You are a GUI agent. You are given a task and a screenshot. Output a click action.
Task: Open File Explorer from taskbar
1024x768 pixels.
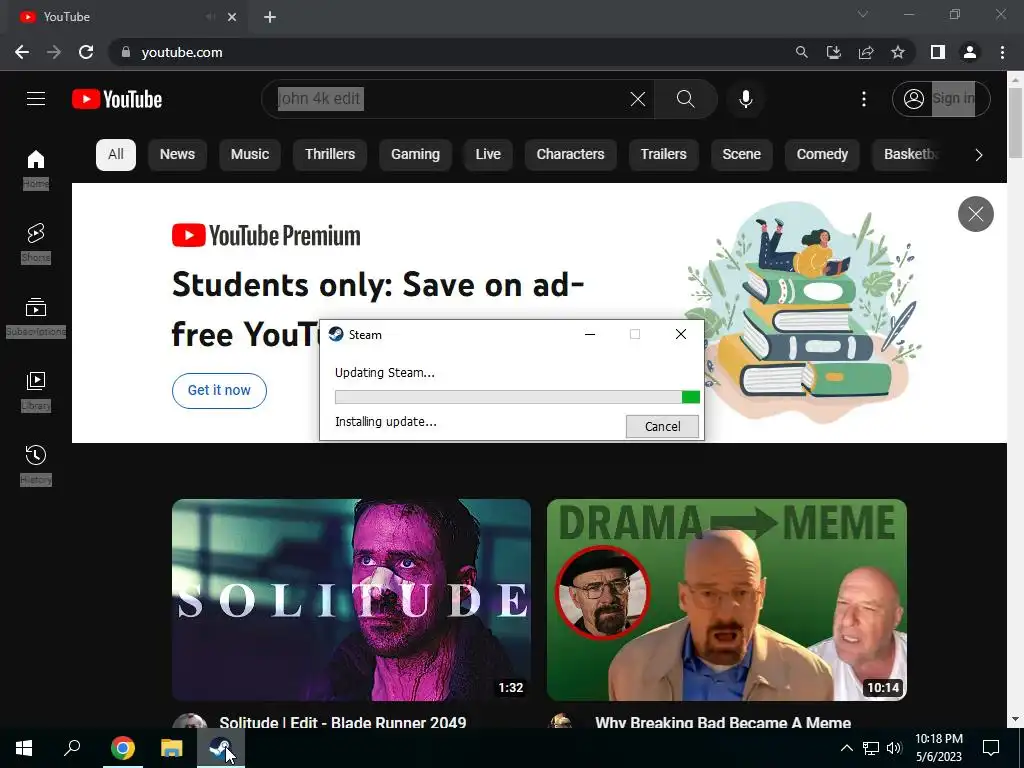point(172,748)
